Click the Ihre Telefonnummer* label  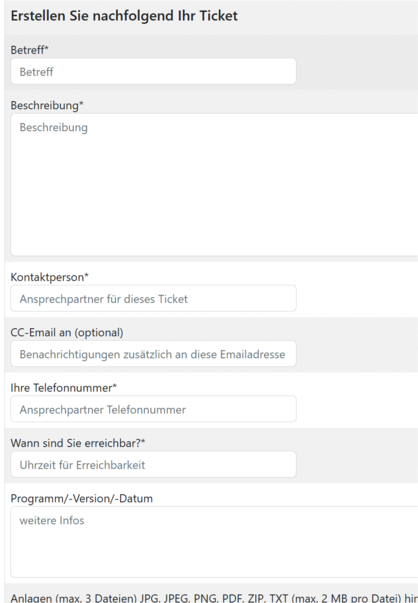[63, 388]
